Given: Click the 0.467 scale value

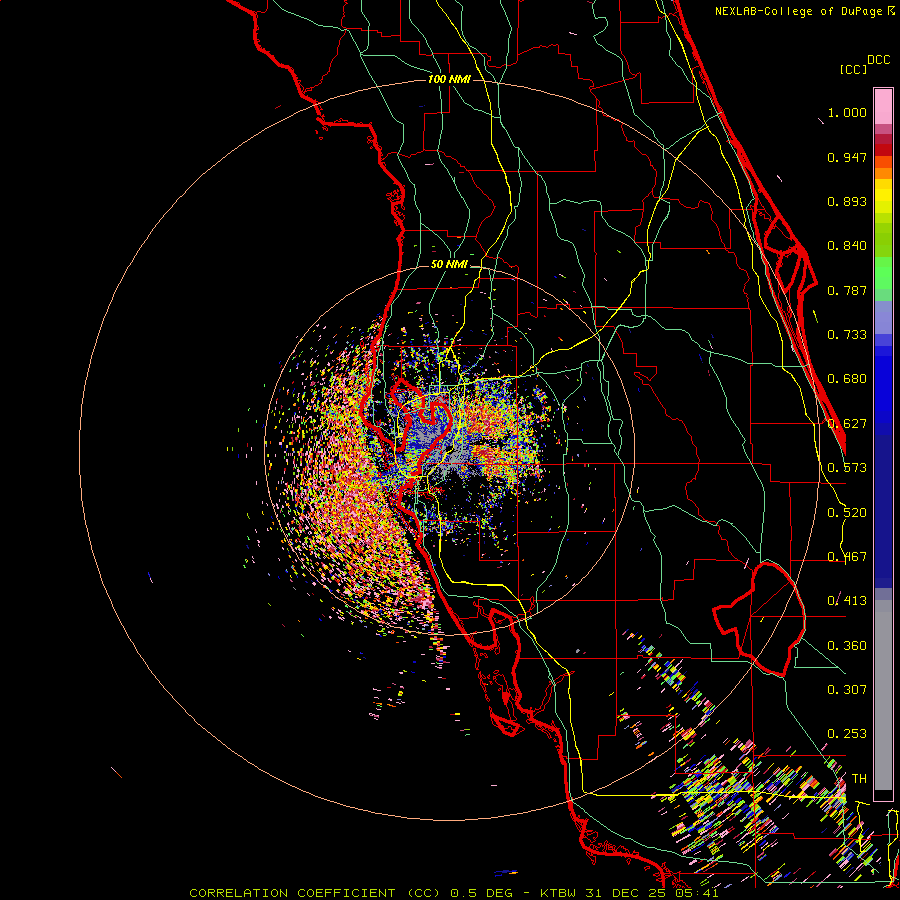Looking at the screenshot, I should (x=847, y=557).
